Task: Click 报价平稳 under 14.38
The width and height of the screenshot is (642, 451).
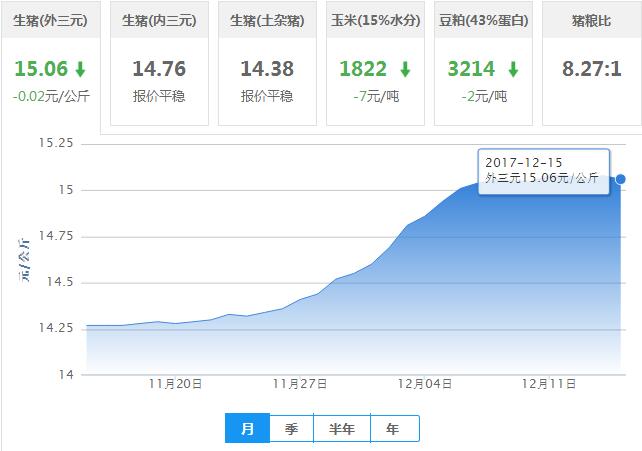Action: (x=267, y=97)
